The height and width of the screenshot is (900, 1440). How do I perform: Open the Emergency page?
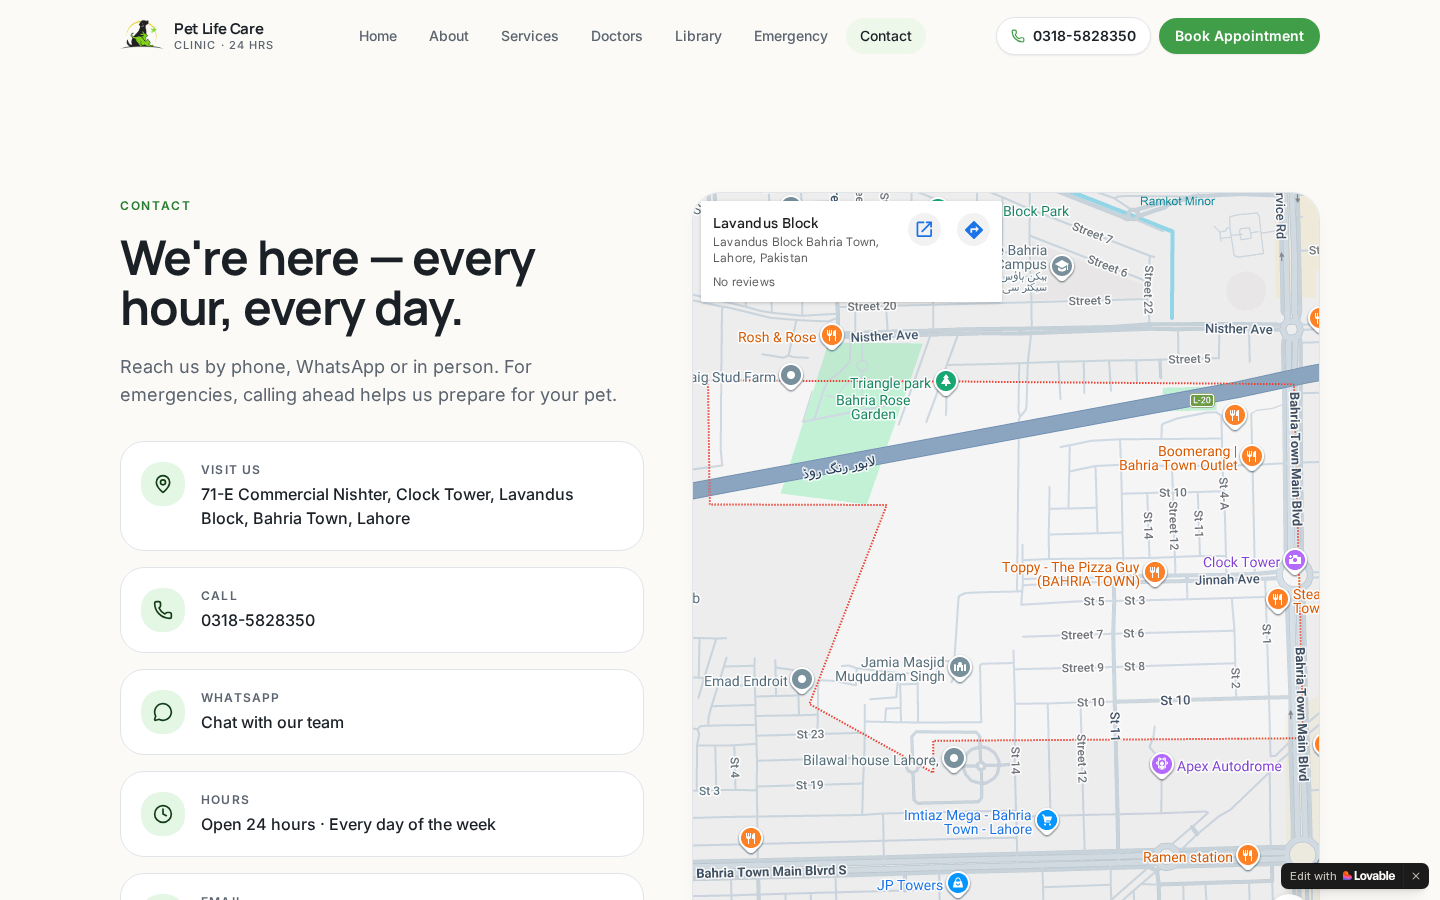pos(791,36)
